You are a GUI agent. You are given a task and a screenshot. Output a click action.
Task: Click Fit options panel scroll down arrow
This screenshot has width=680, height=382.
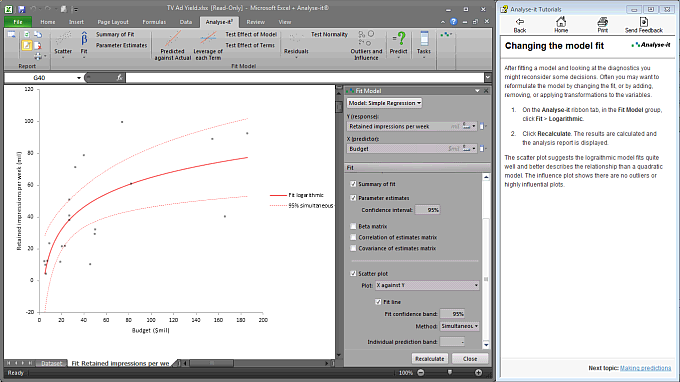click(486, 345)
